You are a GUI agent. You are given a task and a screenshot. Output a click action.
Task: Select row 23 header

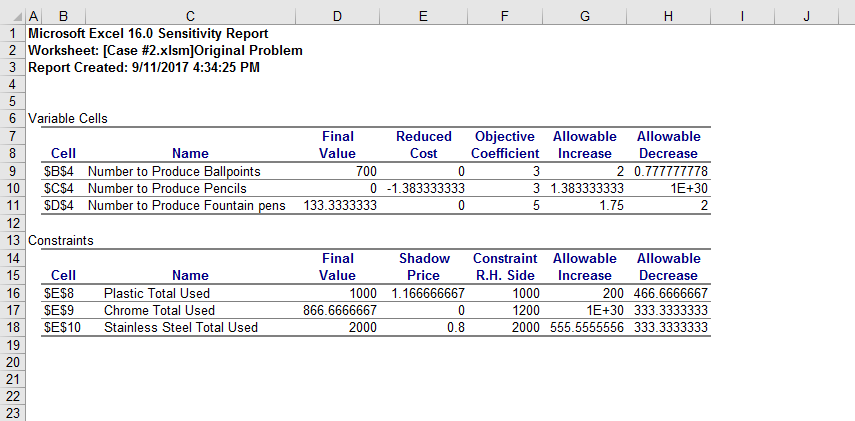pos(13,412)
